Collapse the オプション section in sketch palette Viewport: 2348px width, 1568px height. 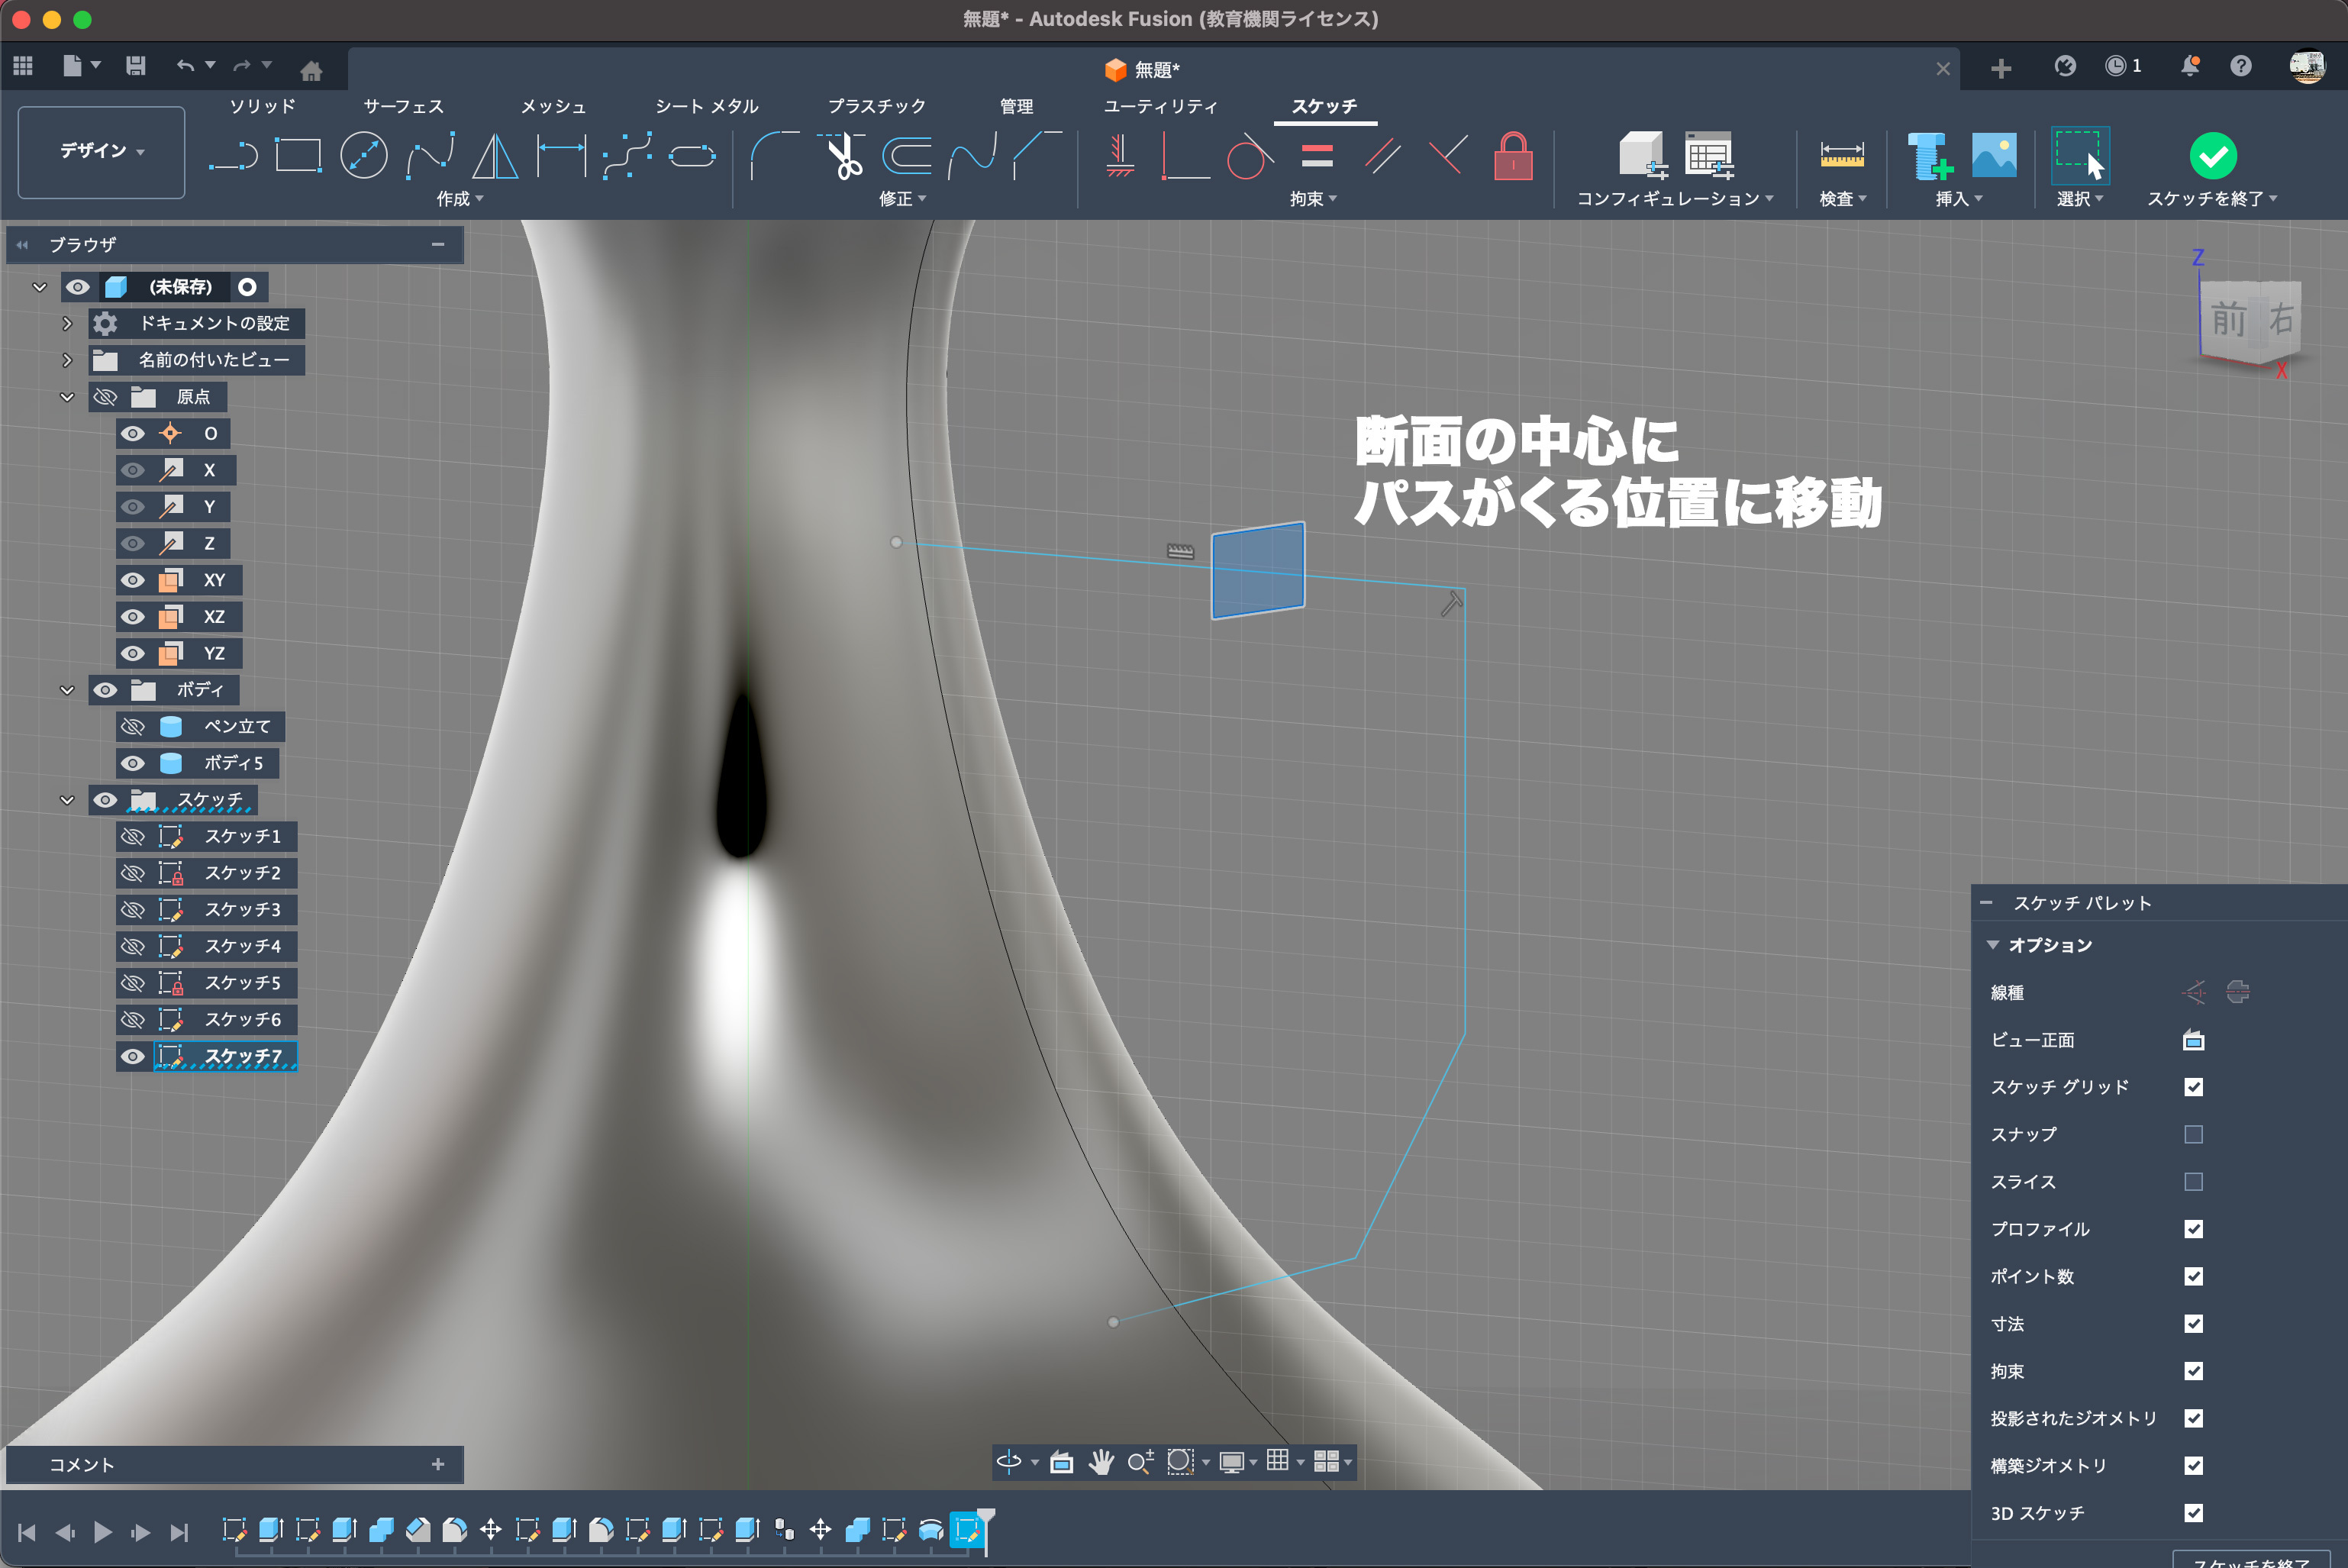coord(1992,945)
